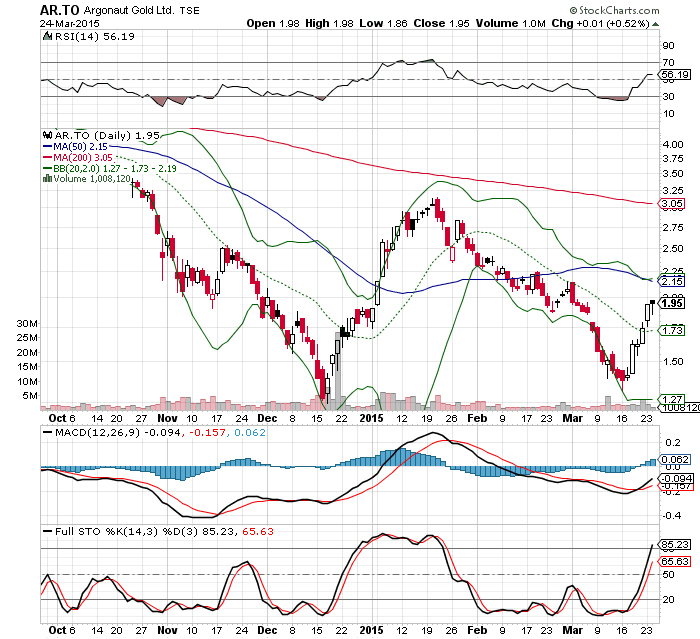
Task: Click the 1008120 volume tag on the right axis
Action: pos(680,408)
